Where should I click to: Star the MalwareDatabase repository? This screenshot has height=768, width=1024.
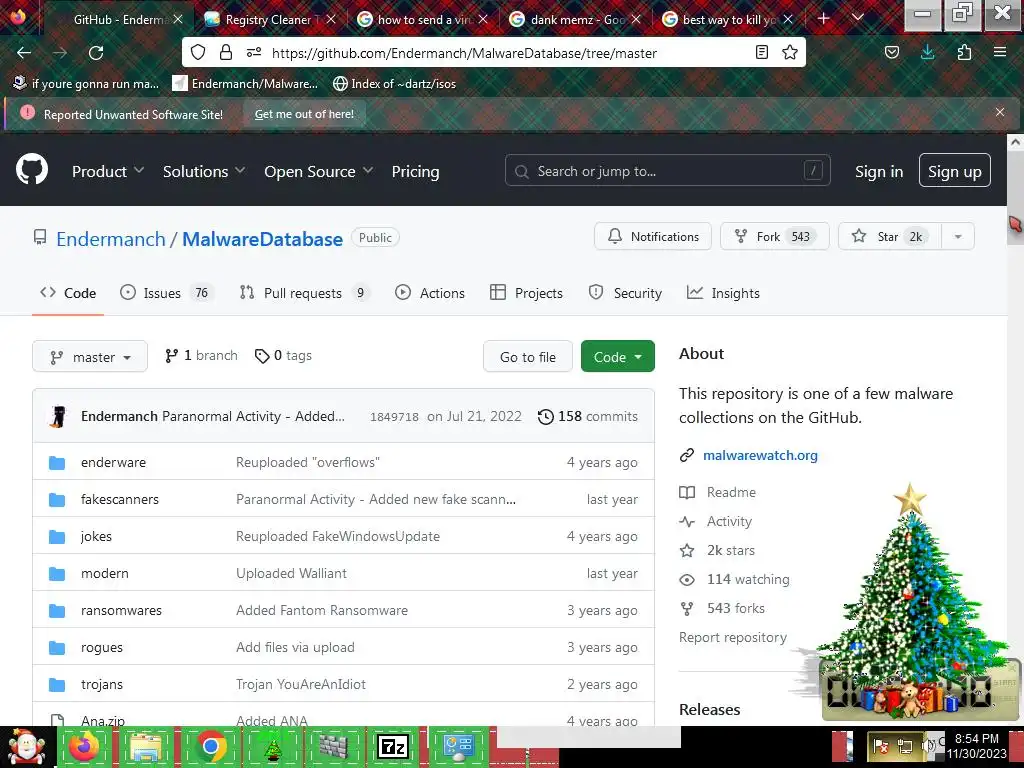(x=889, y=236)
